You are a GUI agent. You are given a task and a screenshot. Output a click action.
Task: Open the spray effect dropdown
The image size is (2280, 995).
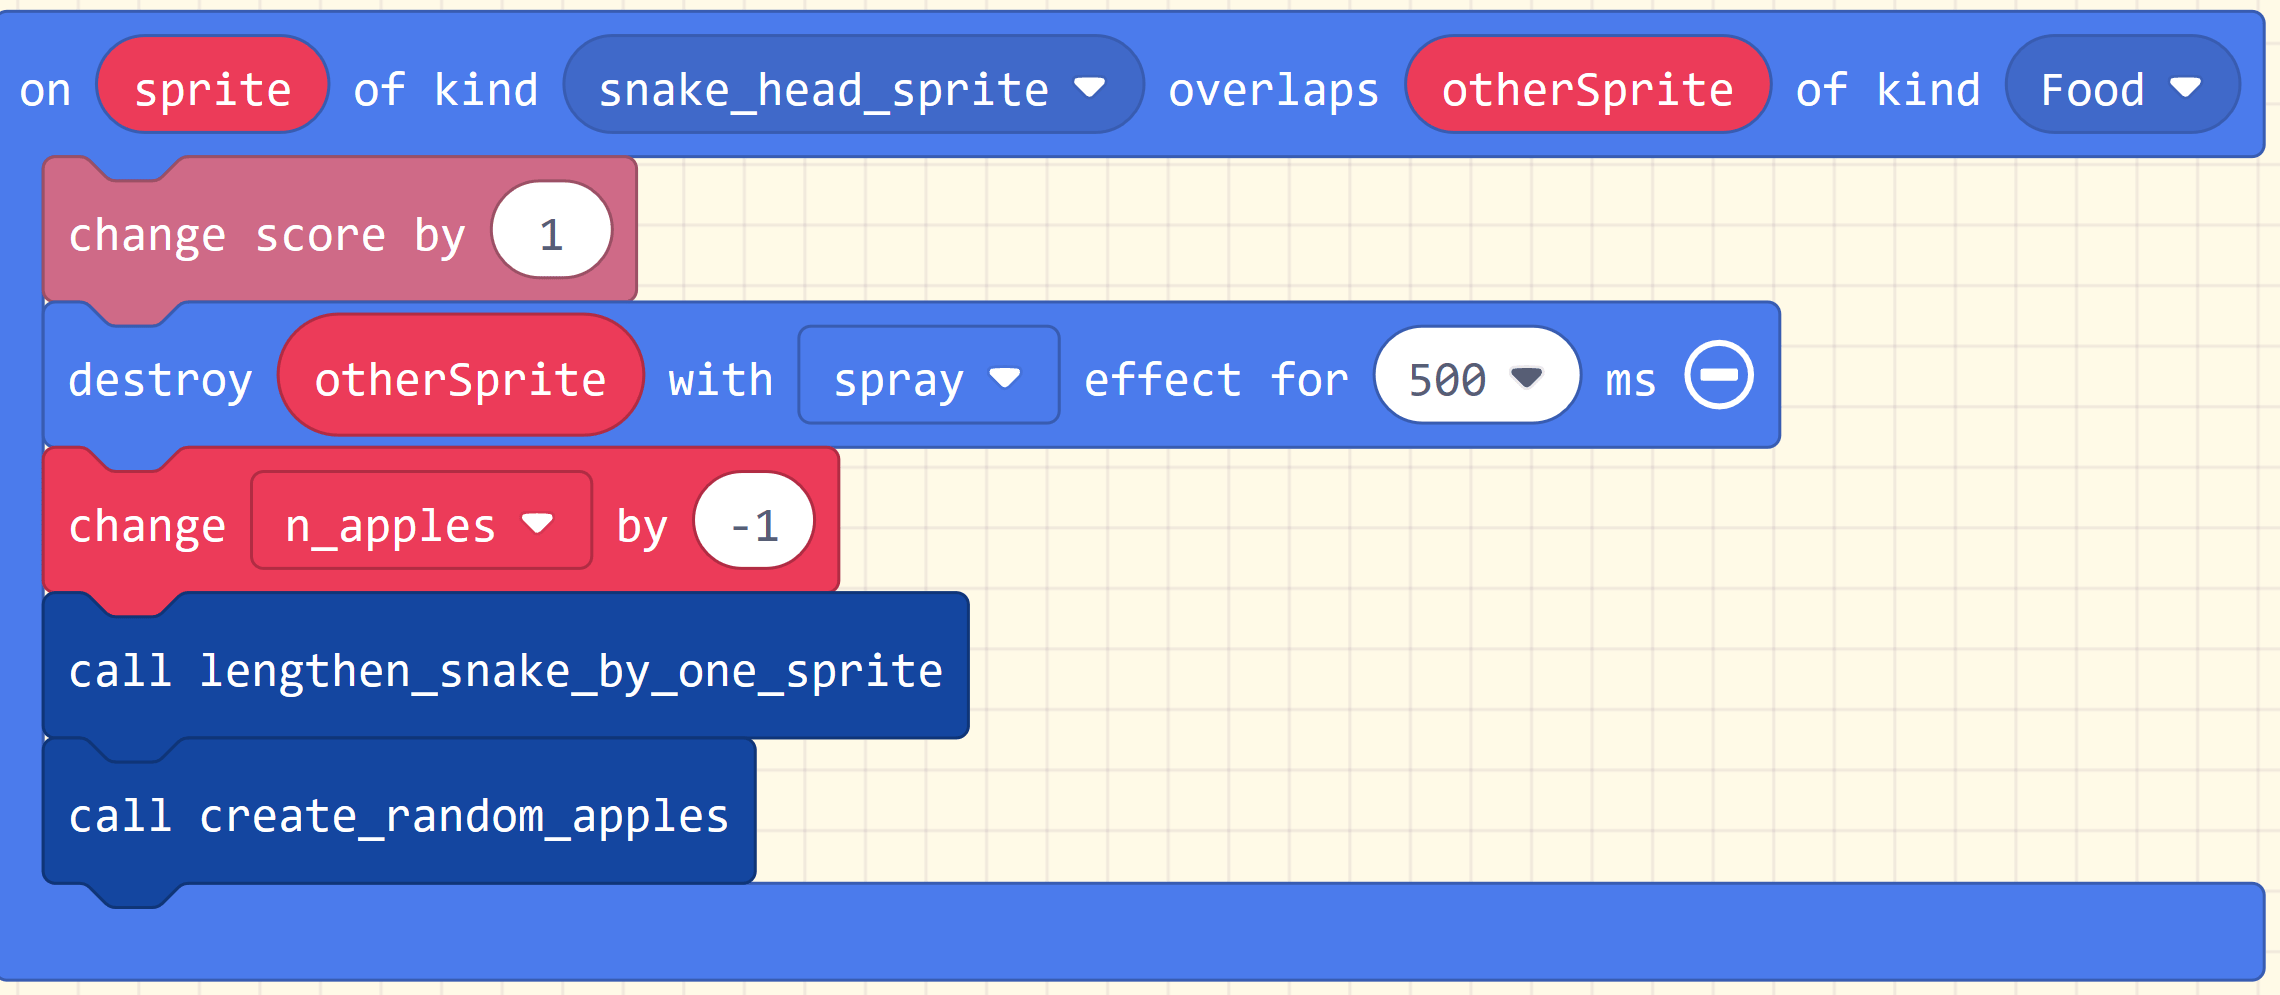(x=928, y=376)
